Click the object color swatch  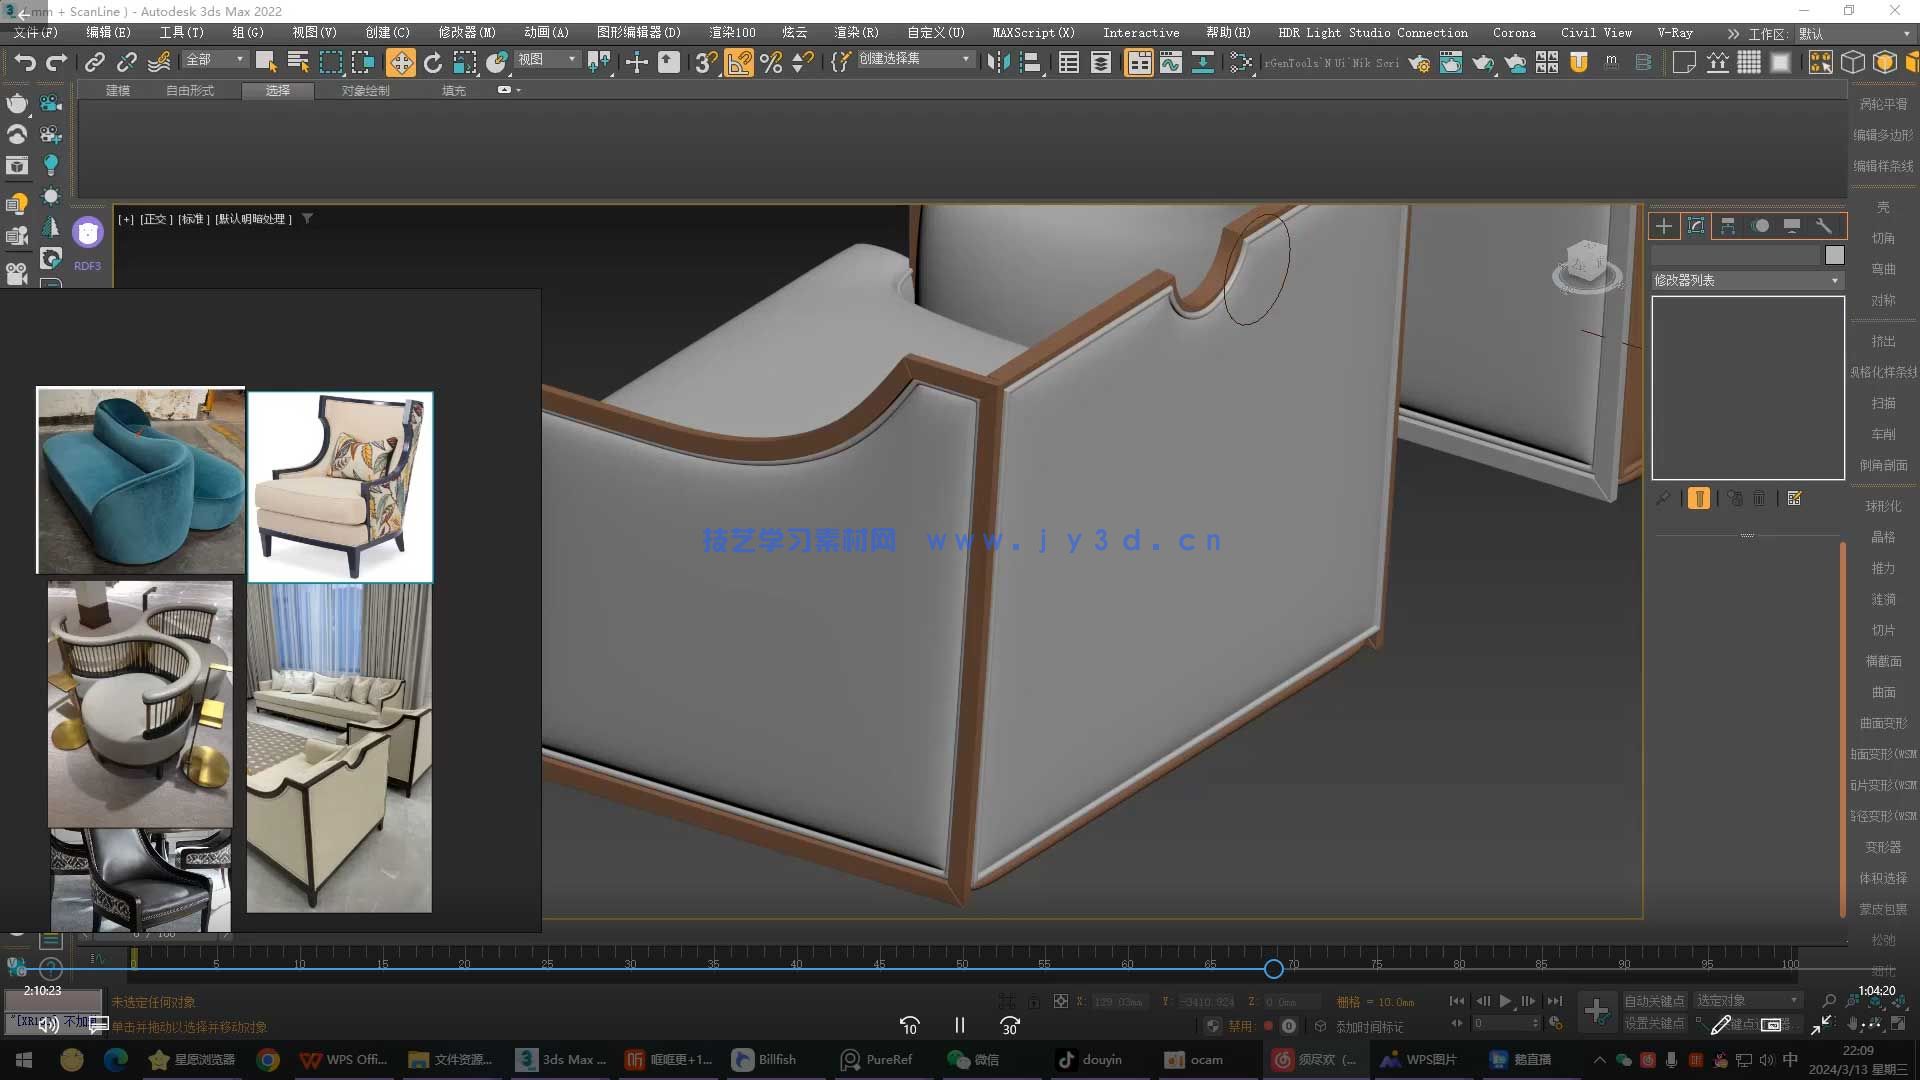(1834, 255)
